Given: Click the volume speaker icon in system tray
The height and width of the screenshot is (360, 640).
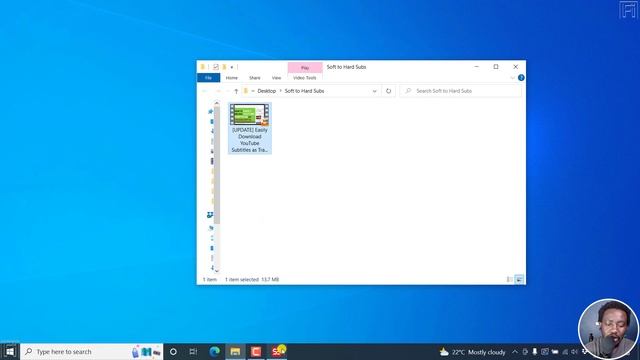Looking at the screenshot, I should tap(574, 352).
